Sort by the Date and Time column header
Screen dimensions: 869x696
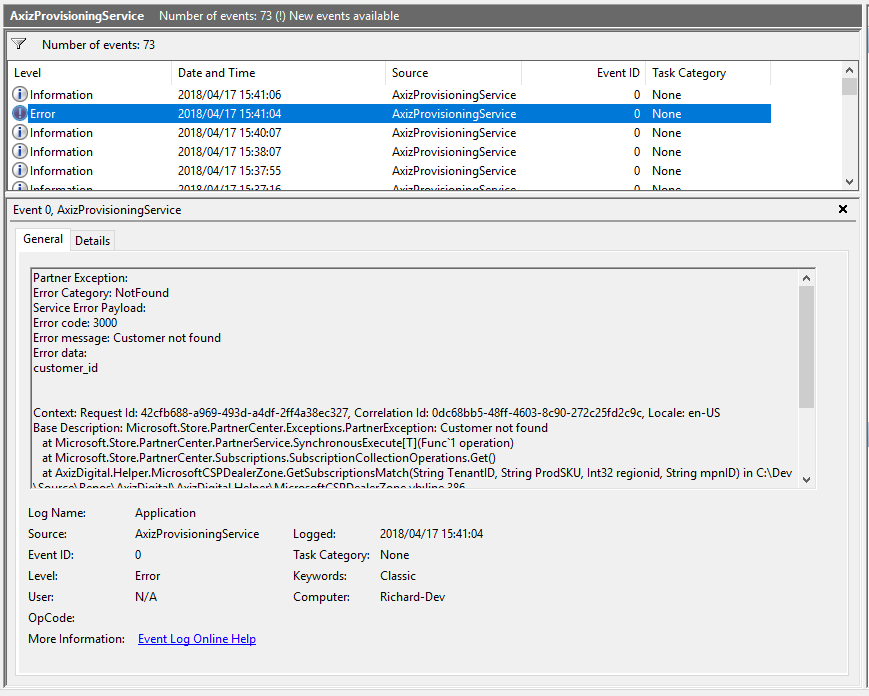[278, 73]
